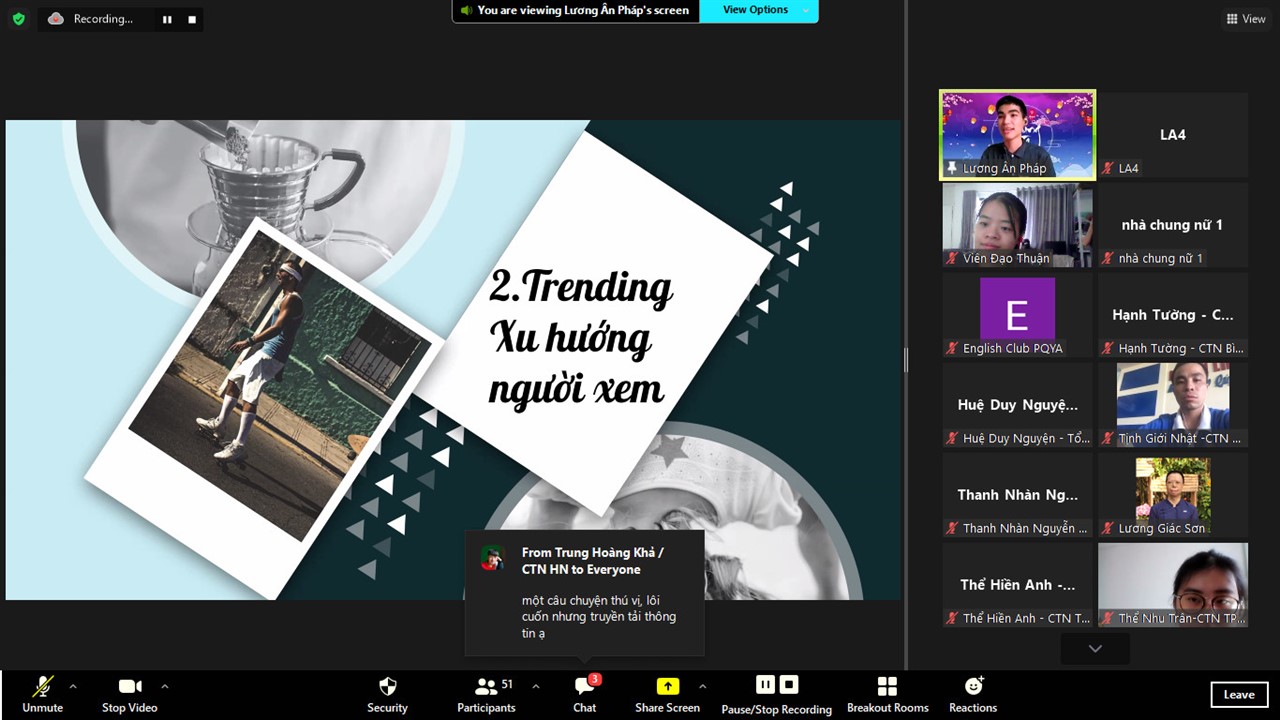Expand share screen options arrow

tap(702, 686)
